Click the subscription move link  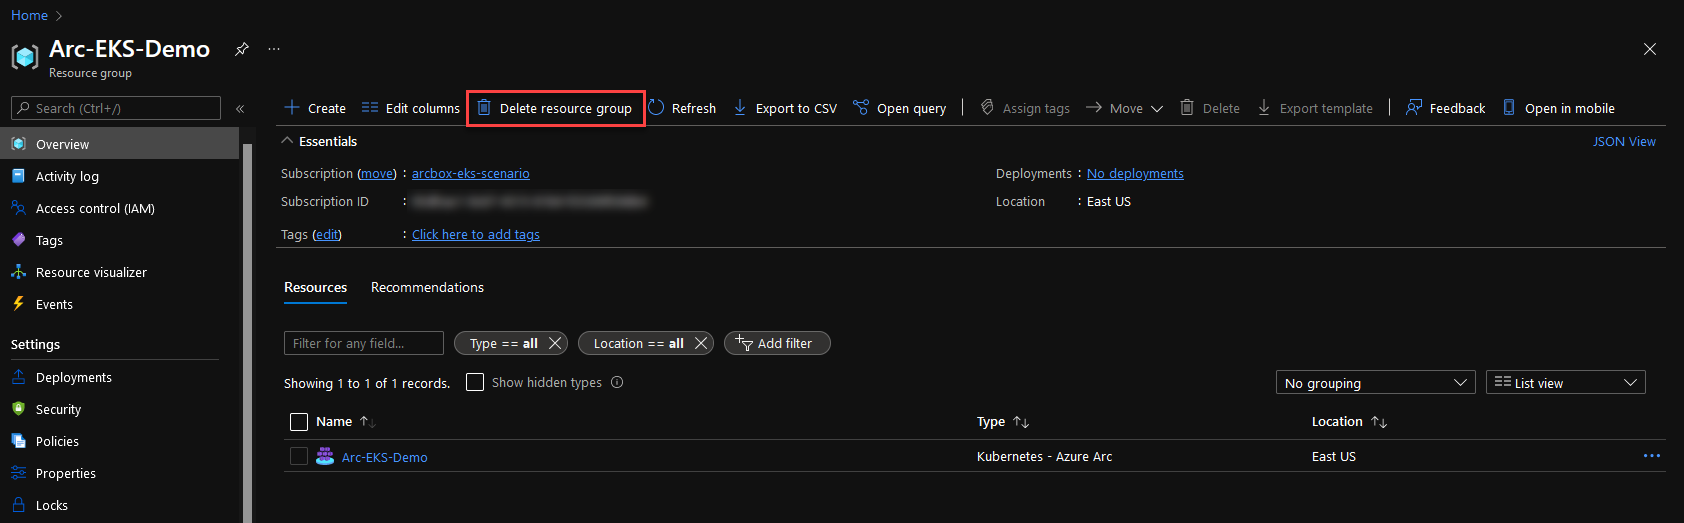pyautogui.click(x=377, y=173)
